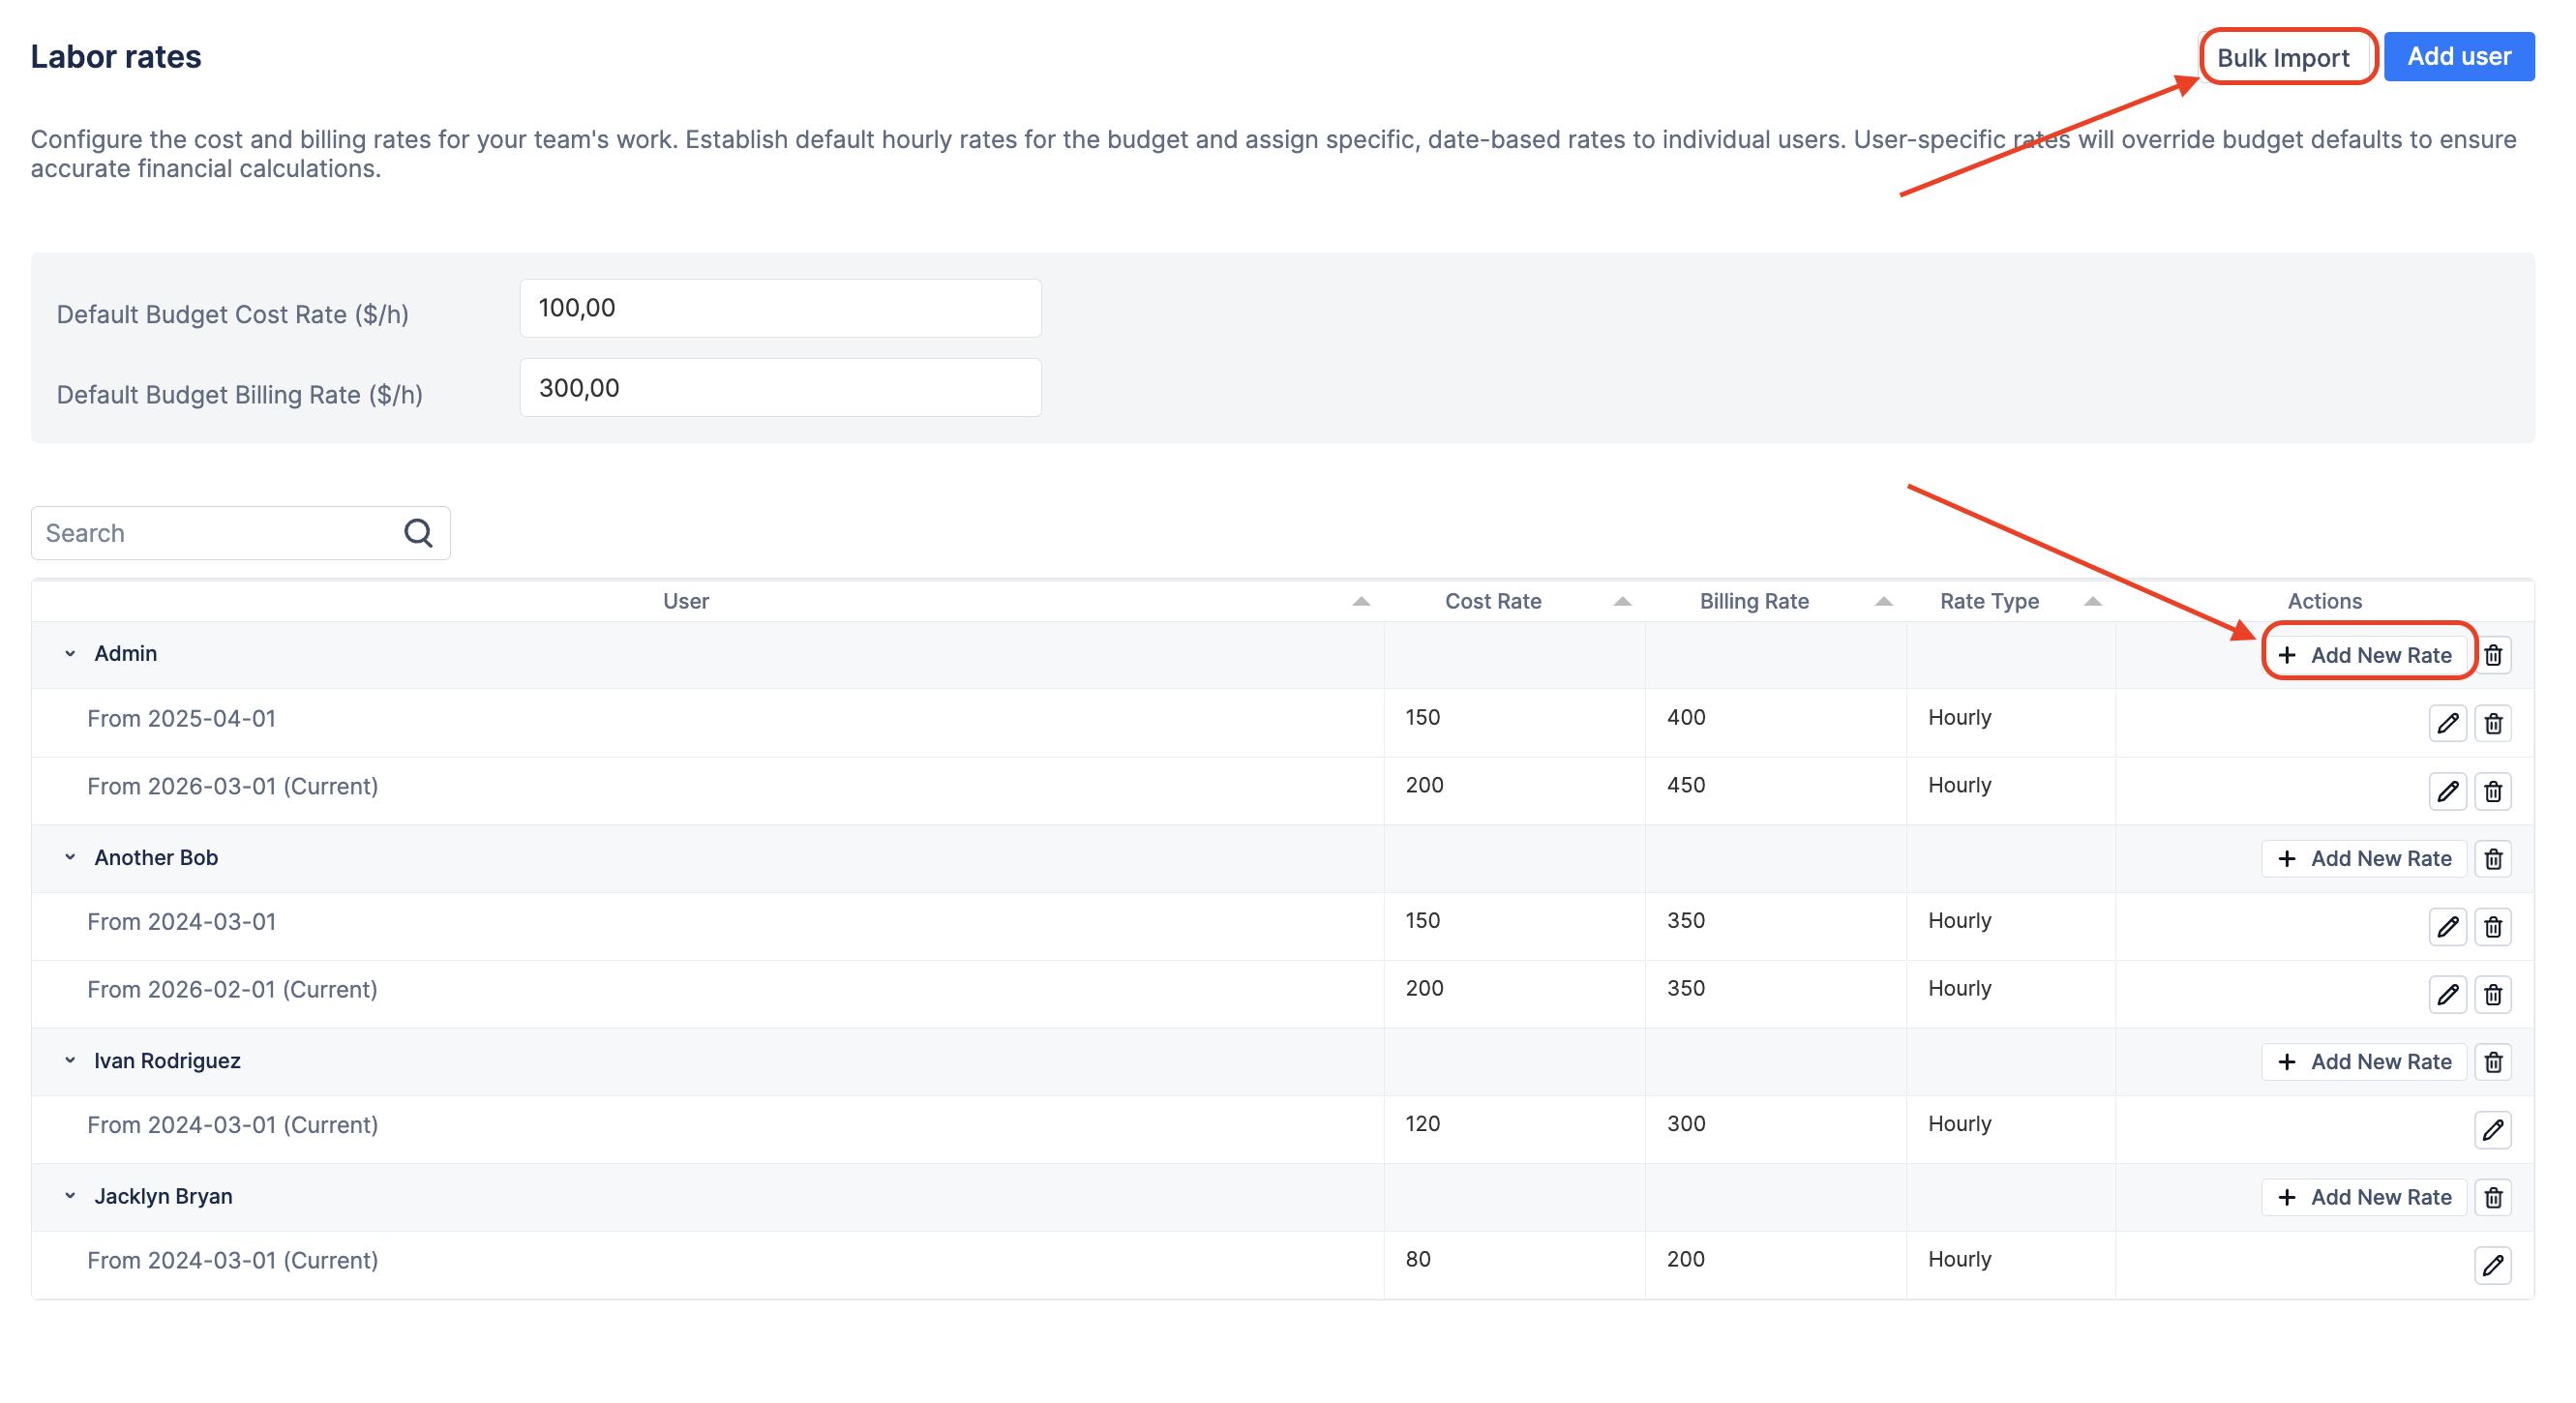
Task: Edit Another Bob's rate from 2024-03-01
Action: coord(2446,926)
